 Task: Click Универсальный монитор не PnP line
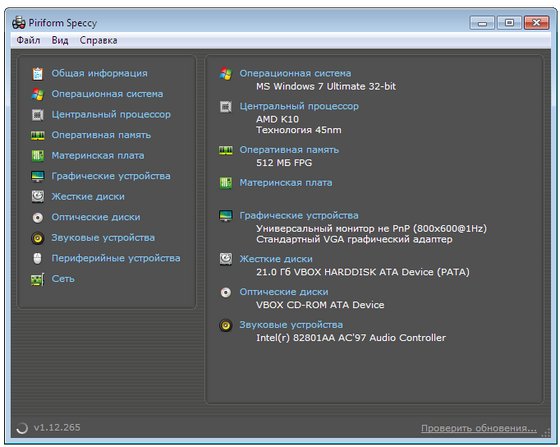[371, 228]
